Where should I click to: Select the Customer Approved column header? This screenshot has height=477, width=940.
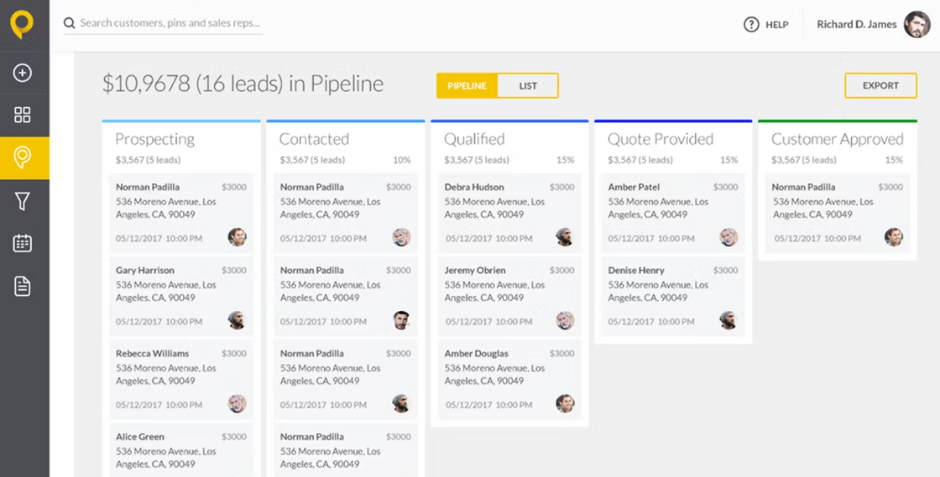click(837, 139)
